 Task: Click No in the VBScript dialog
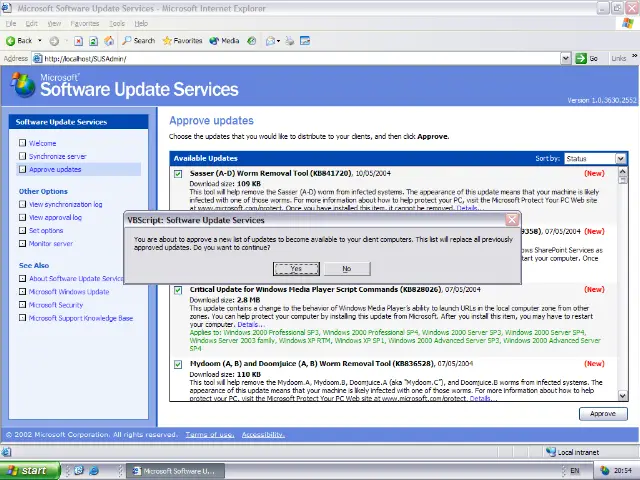pyautogui.click(x=347, y=269)
